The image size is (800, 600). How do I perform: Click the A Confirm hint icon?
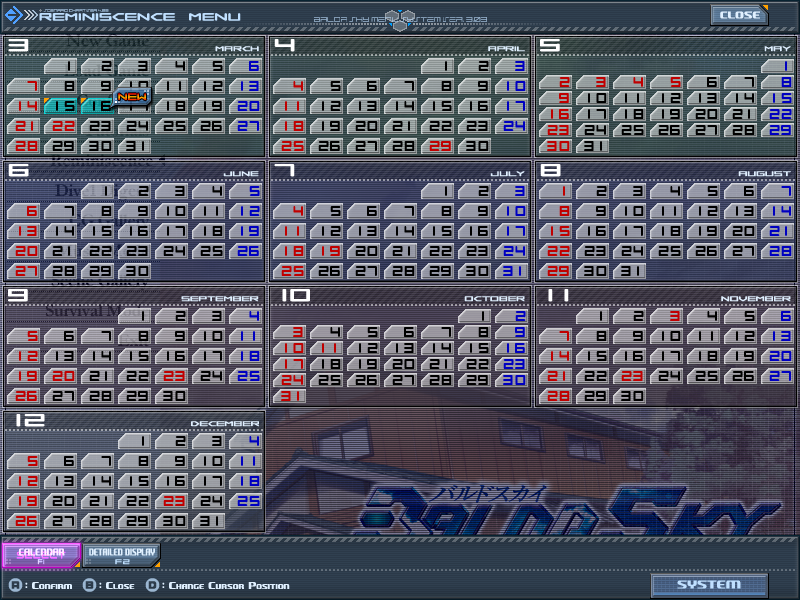(16, 585)
